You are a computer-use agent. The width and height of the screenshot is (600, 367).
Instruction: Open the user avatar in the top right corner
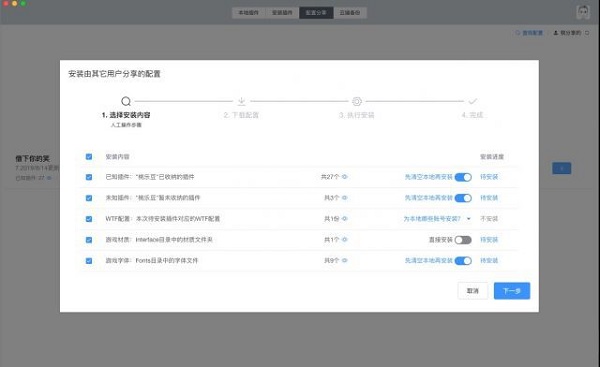583,12
